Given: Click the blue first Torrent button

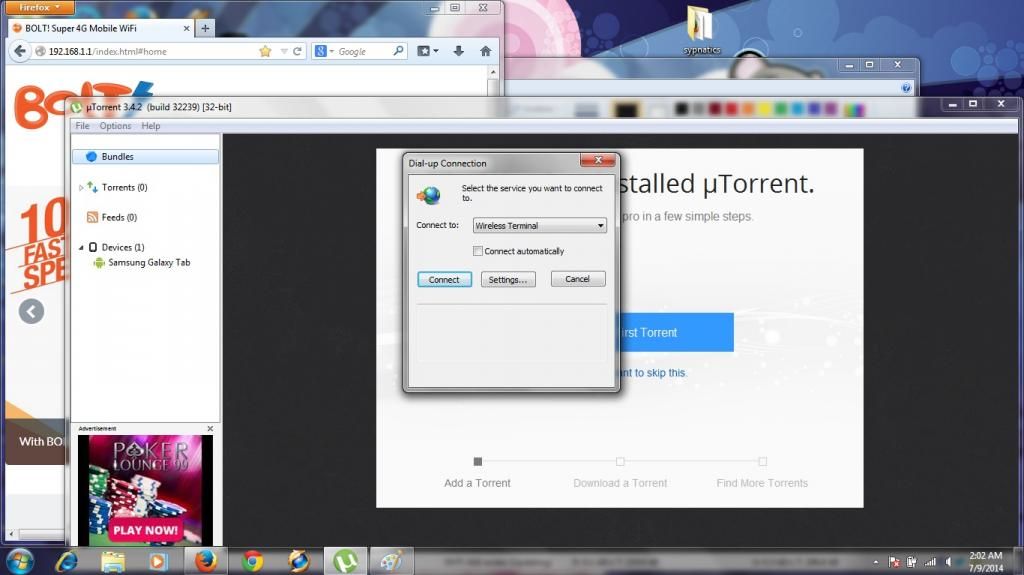Looking at the screenshot, I should [x=676, y=332].
